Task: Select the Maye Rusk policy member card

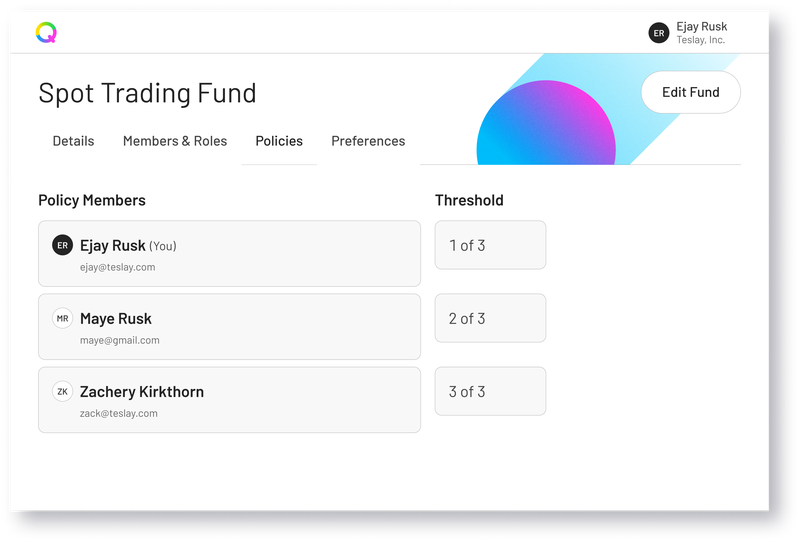Action: tap(230, 327)
